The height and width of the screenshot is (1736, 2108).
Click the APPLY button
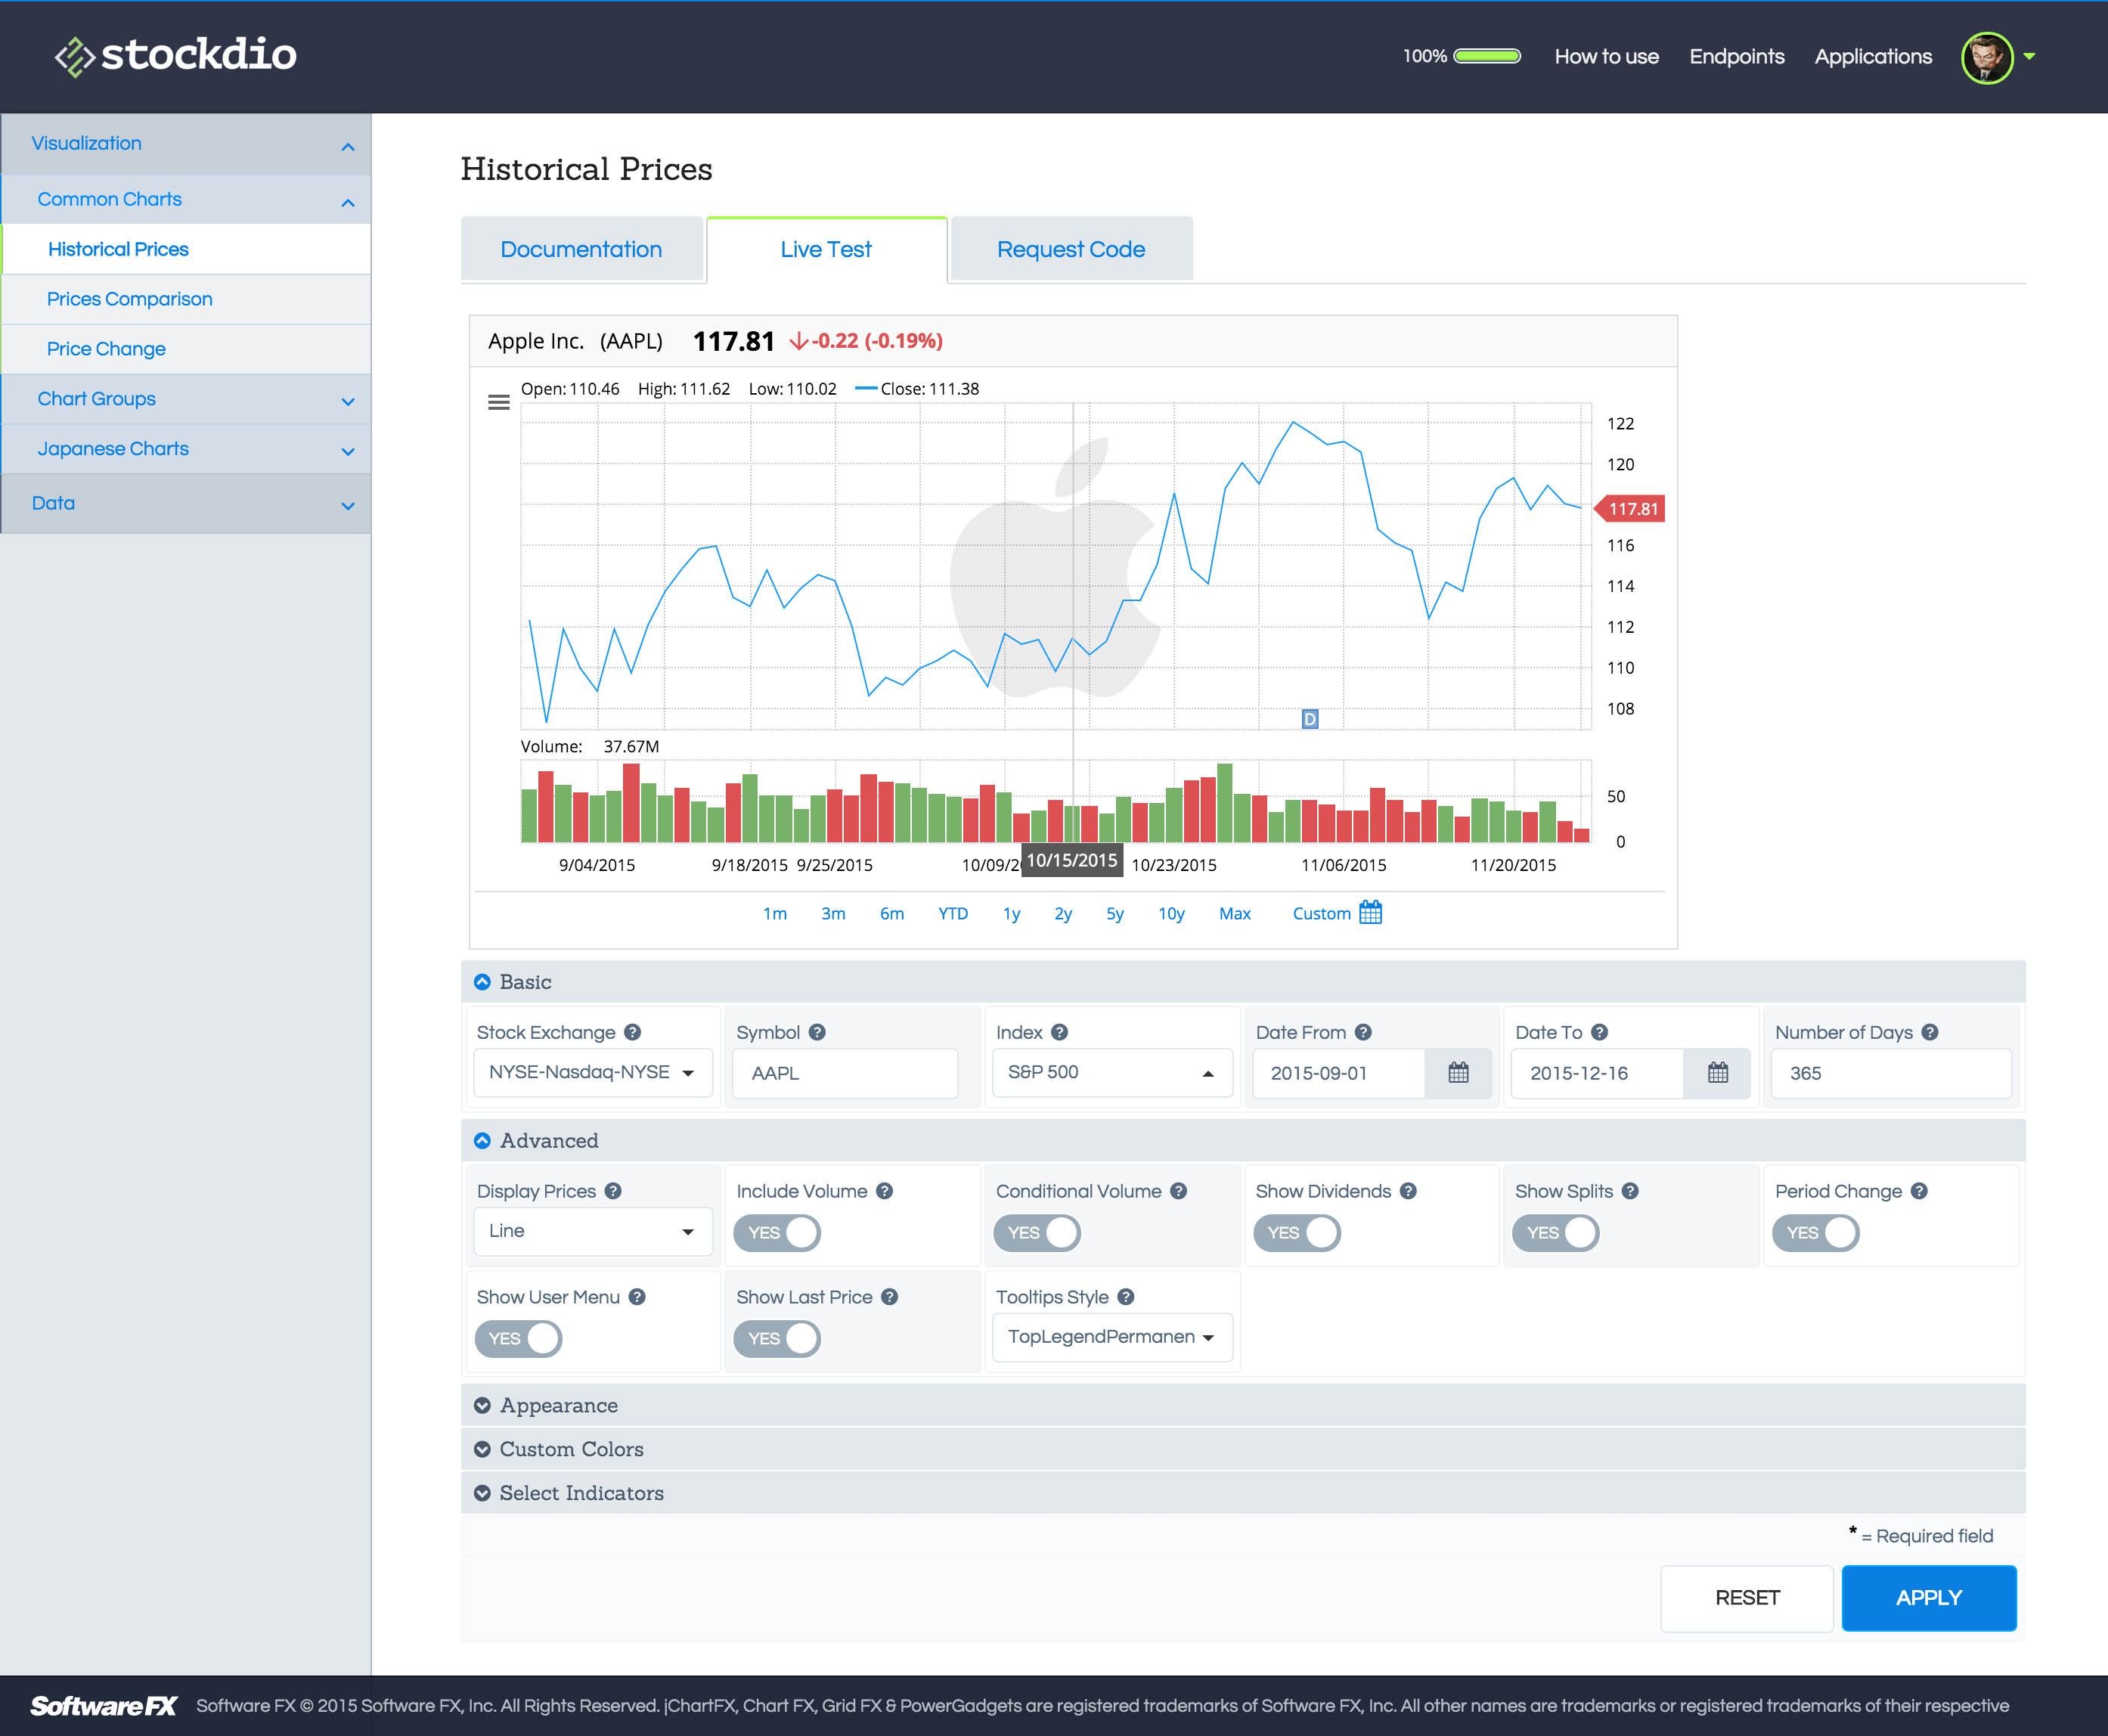(1928, 1598)
